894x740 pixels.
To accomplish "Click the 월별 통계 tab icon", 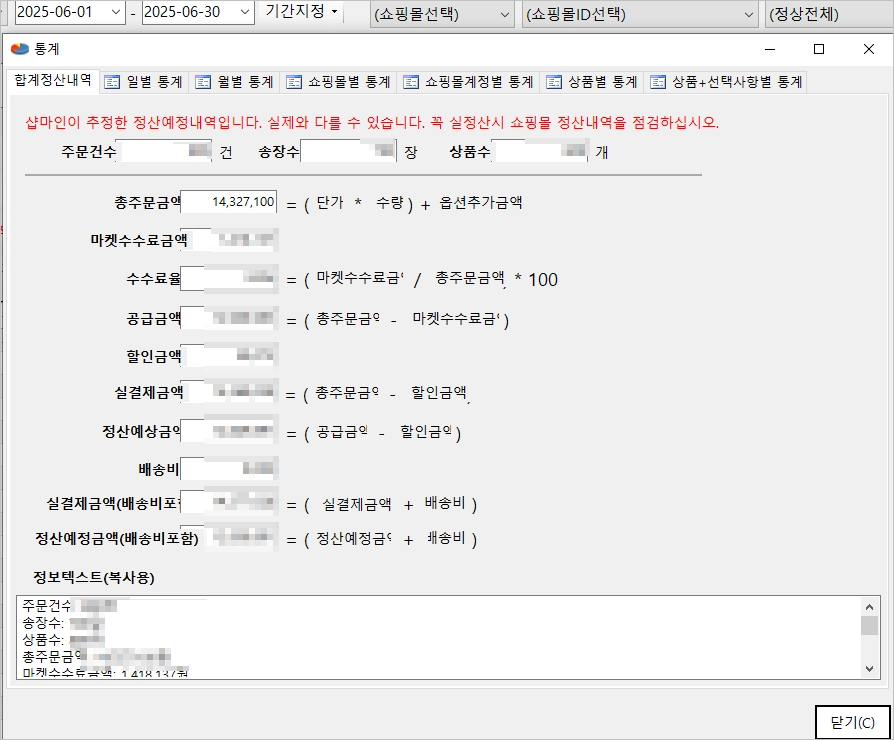I will 203,82.
